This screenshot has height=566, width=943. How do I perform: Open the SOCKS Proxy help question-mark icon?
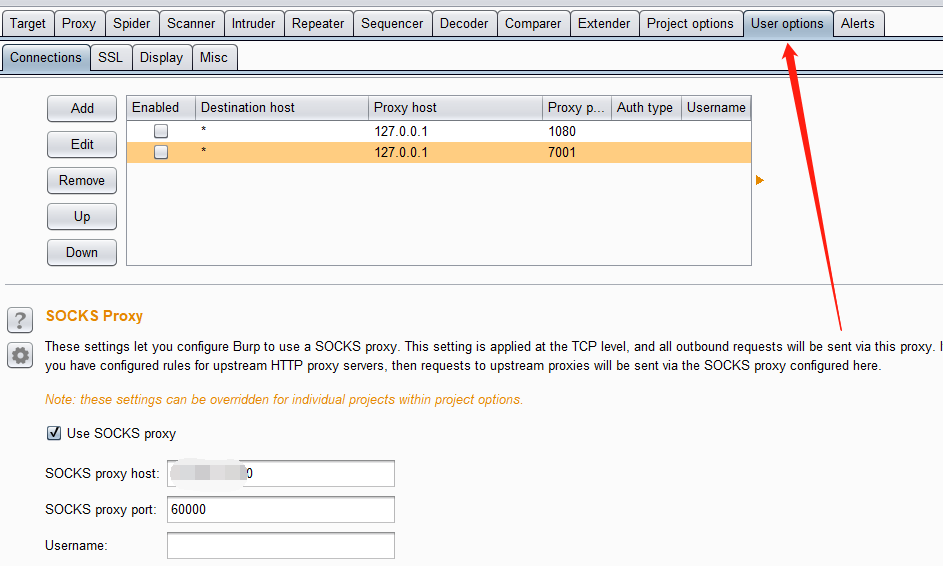point(20,320)
